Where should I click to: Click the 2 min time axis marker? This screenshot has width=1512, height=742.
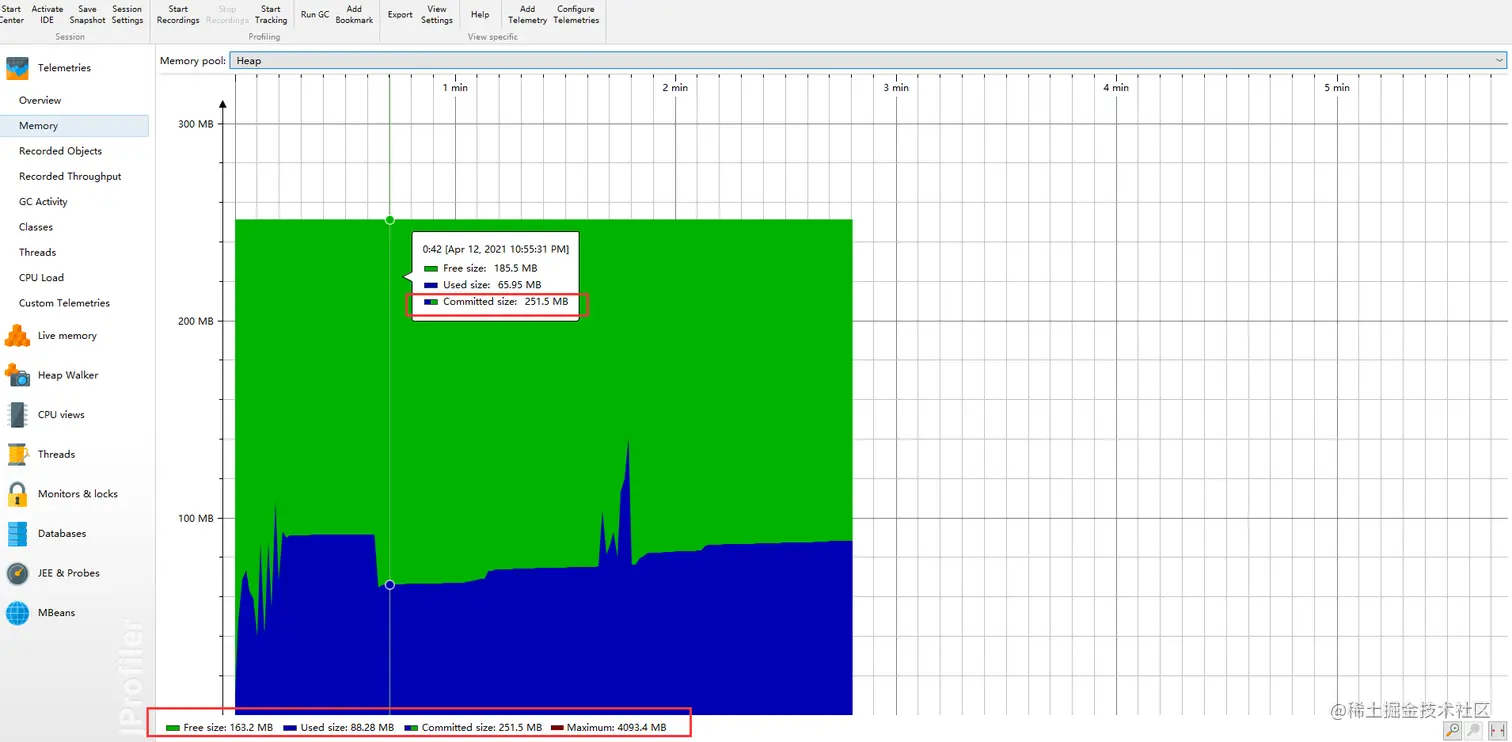tap(676, 88)
